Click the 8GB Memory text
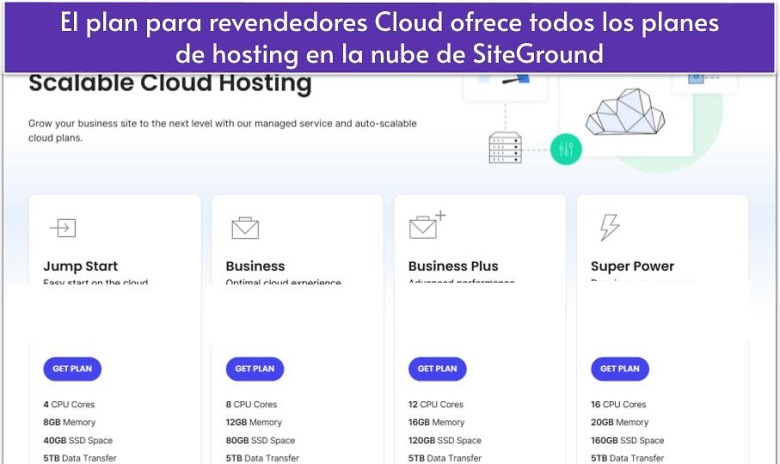This screenshot has height=464, width=780. pos(69,422)
